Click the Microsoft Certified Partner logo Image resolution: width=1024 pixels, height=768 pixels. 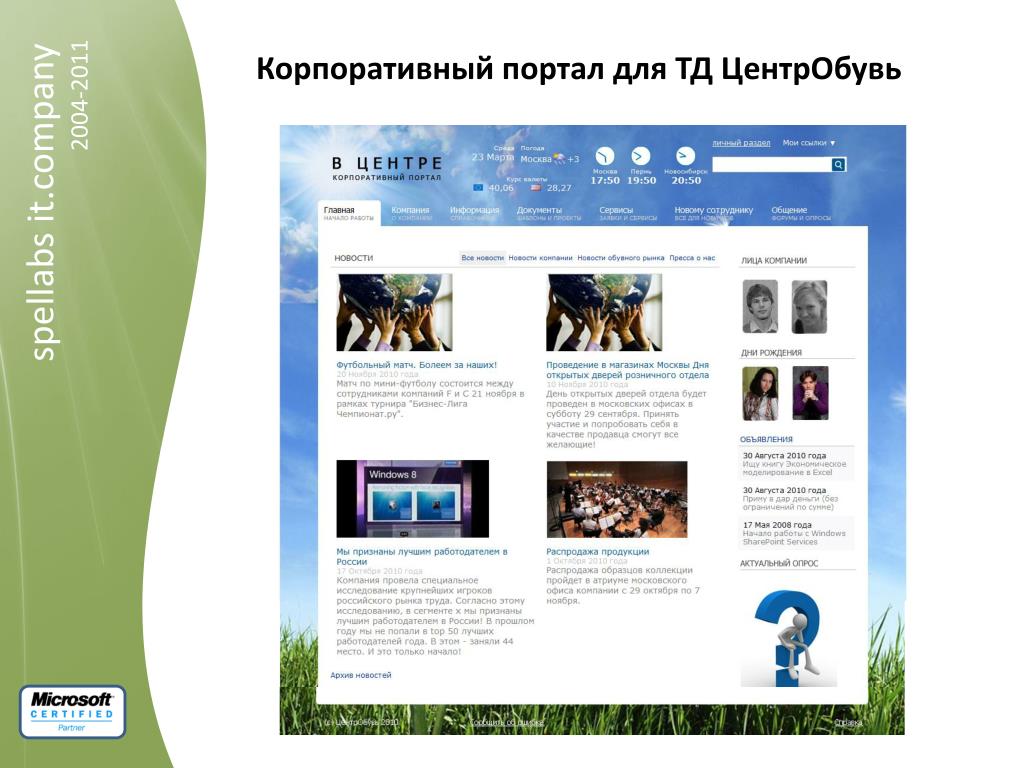[x=72, y=711]
